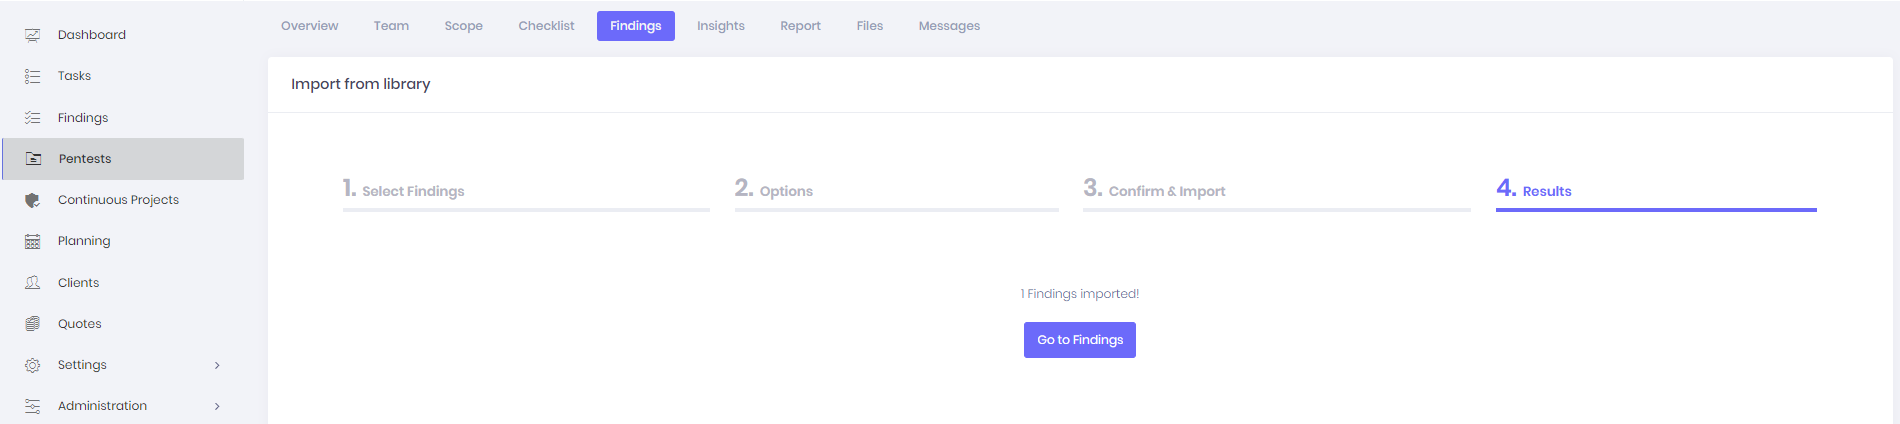1900x424 pixels.
Task: Click the Administration sliders icon
Action: [x=32, y=406]
